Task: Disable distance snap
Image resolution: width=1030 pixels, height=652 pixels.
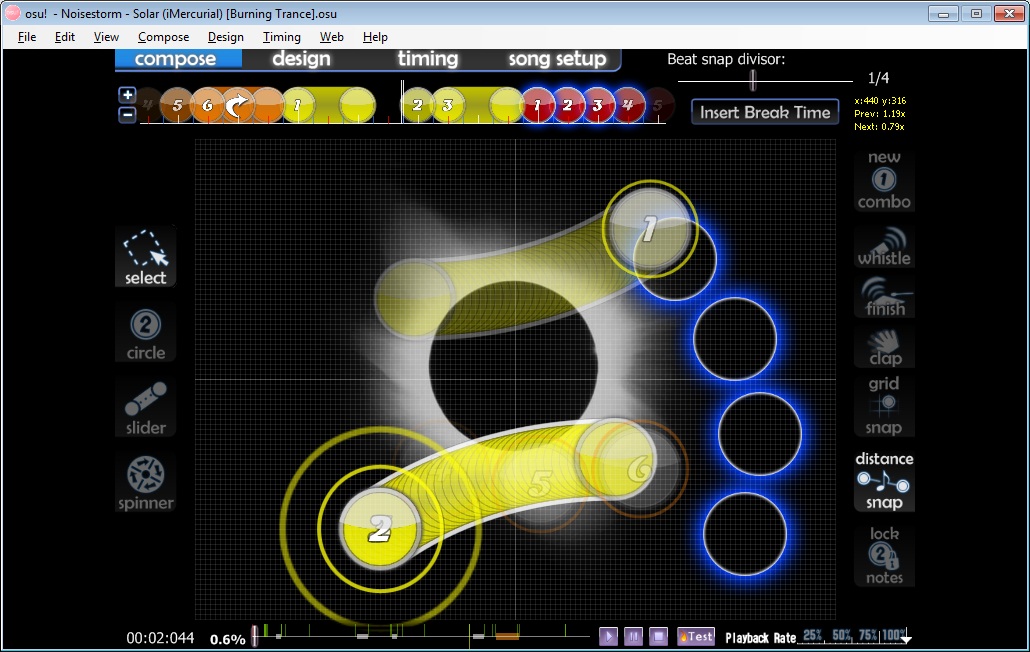Action: (884, 481)
